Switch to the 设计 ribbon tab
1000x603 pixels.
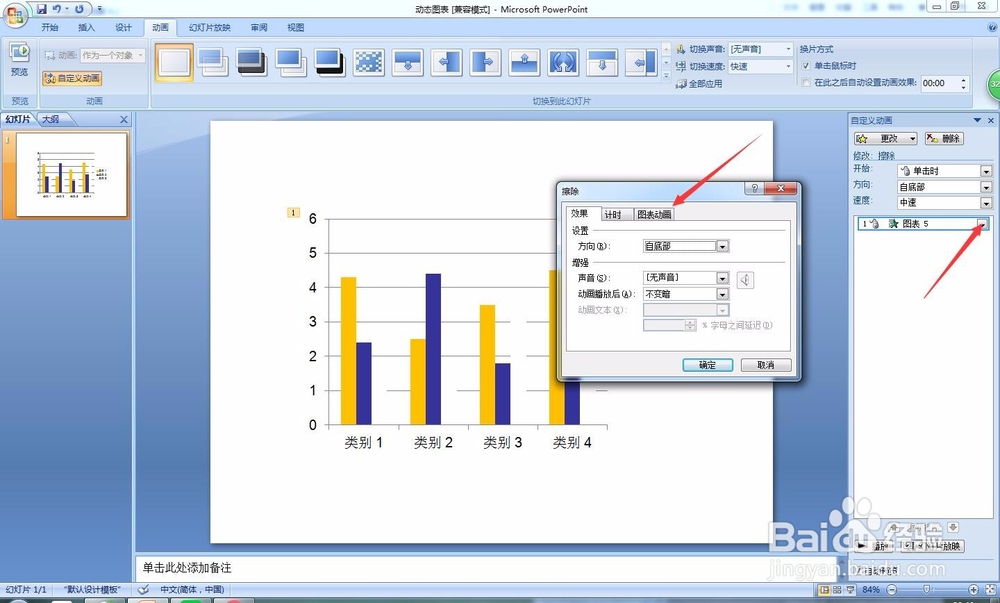[123, 27]
